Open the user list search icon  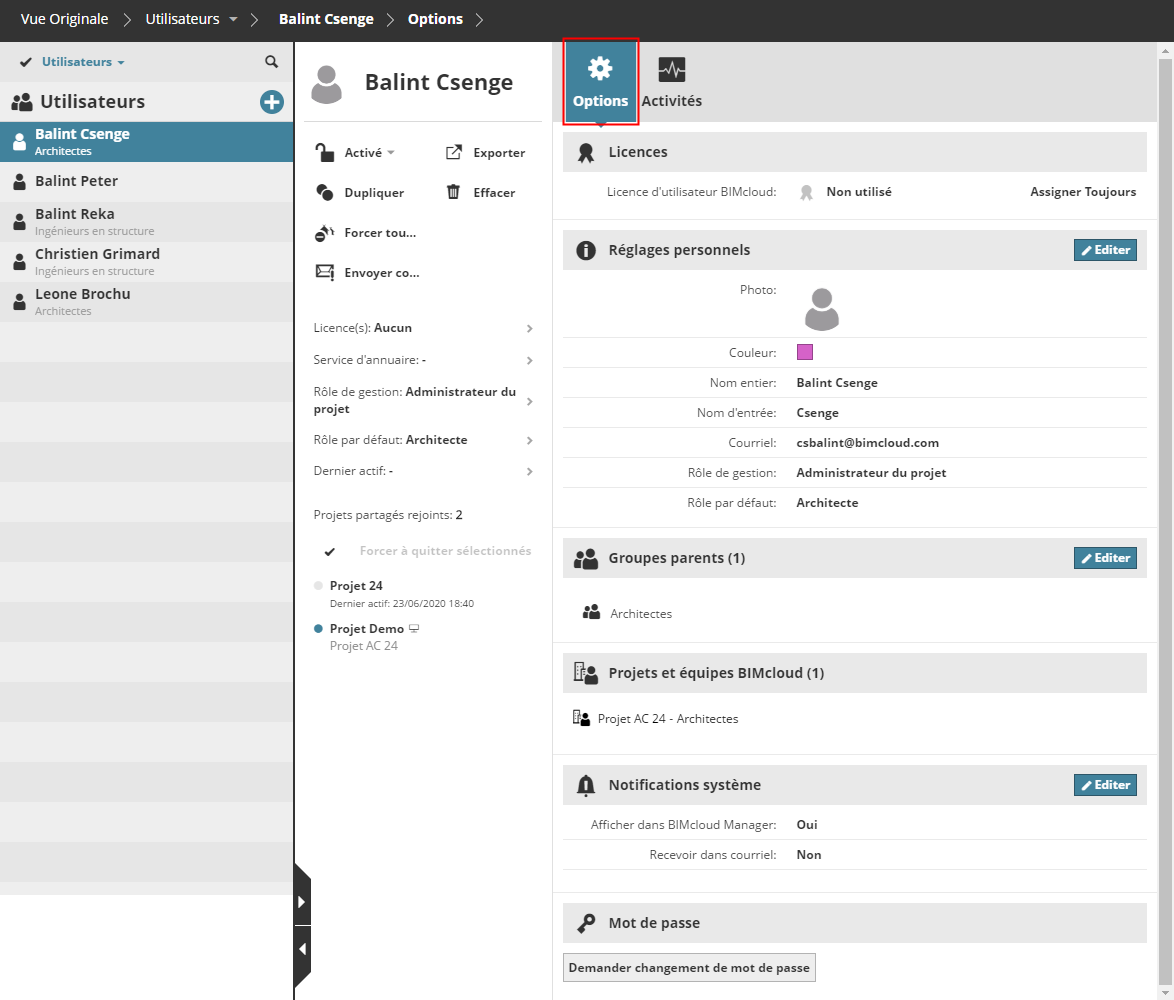click(271, 62)
